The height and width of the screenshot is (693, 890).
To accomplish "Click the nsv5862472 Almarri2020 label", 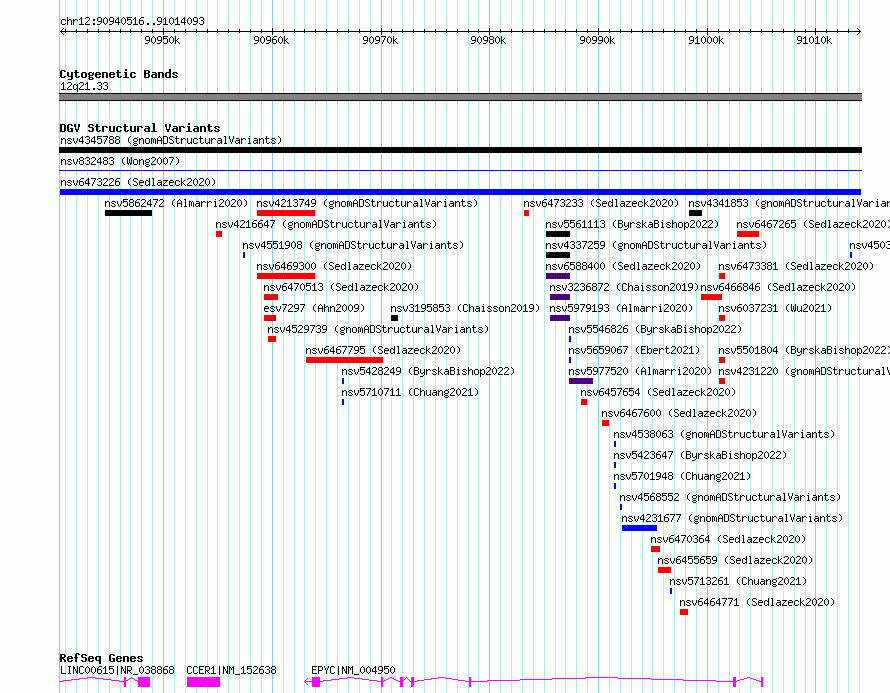I will tap(176, 203).
